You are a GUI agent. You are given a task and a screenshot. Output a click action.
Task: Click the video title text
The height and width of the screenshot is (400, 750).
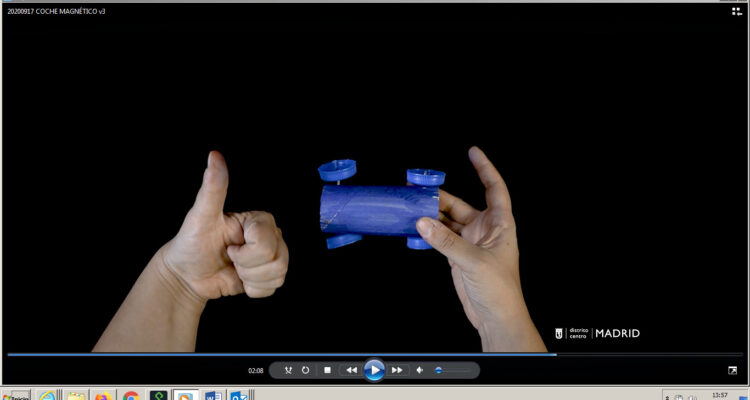point(56,11)
